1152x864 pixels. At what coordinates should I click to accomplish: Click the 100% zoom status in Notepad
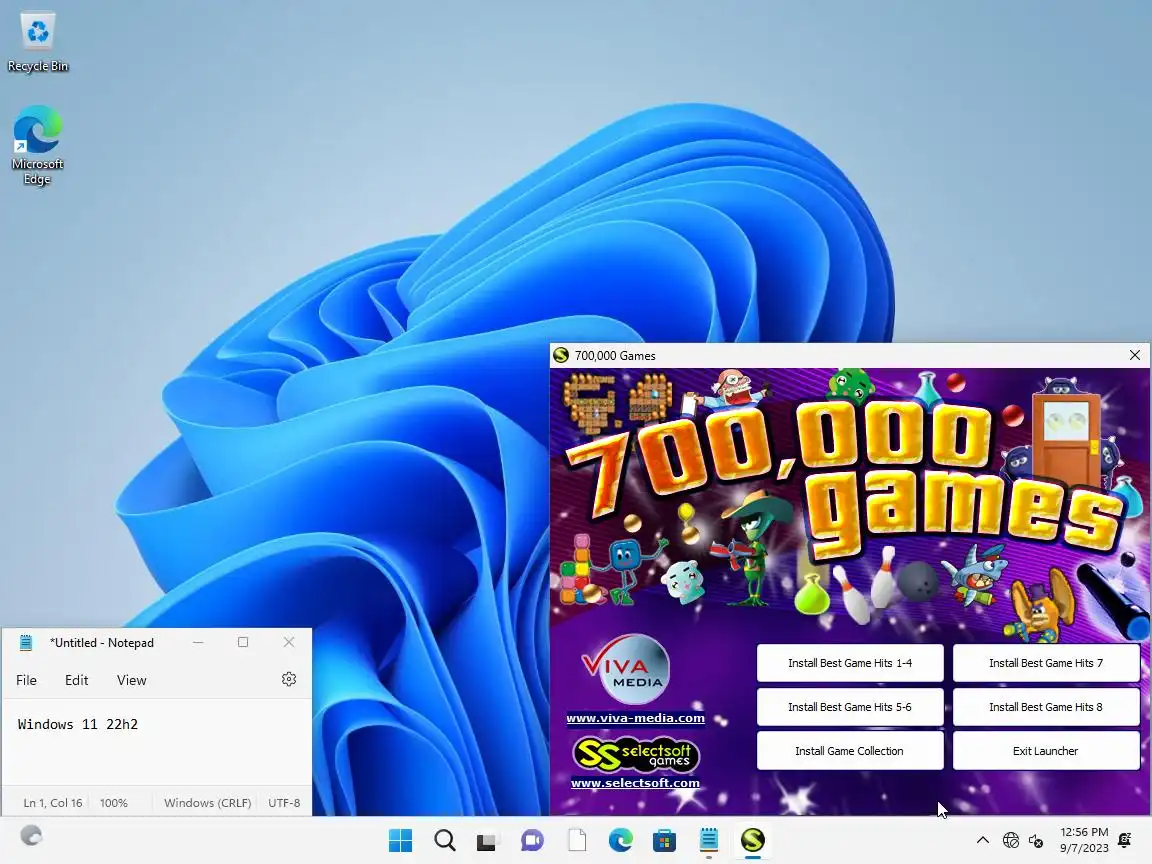[x=114, y=803]
